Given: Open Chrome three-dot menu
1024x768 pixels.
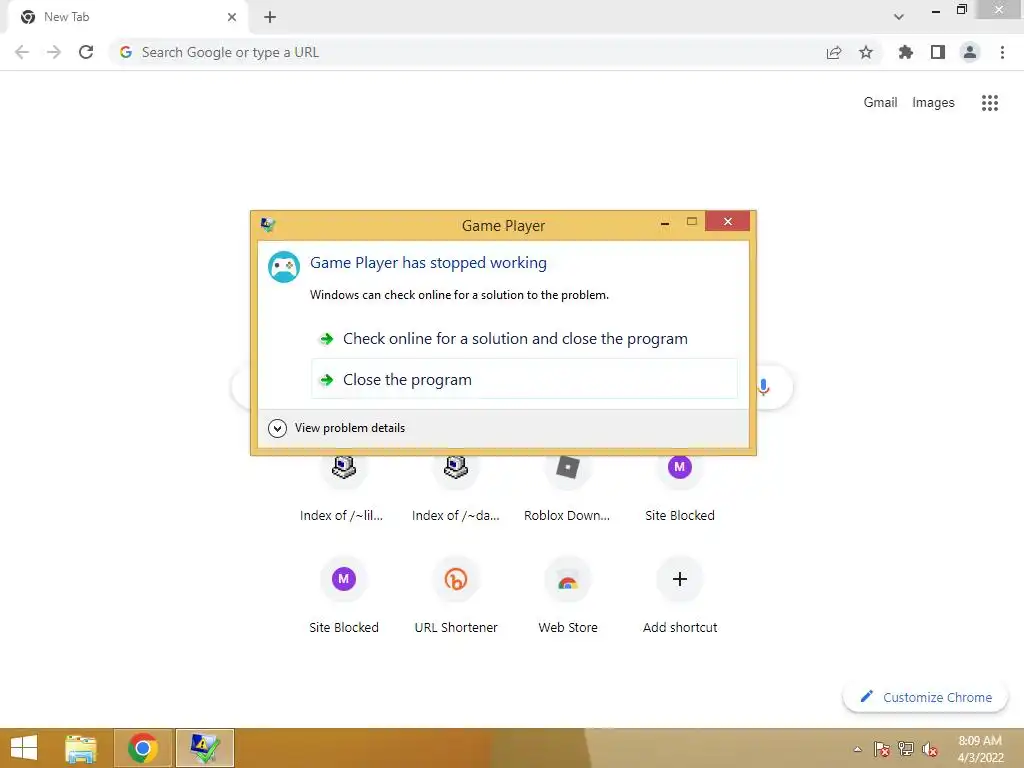Looking at the screenshot, I should (1002, 52).
